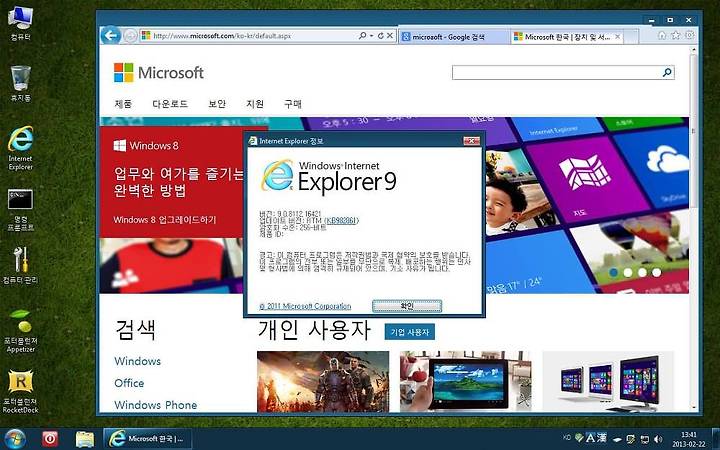Open the game warriors thumbnail
Screen dimensions: 720x450
coord(323,381)
